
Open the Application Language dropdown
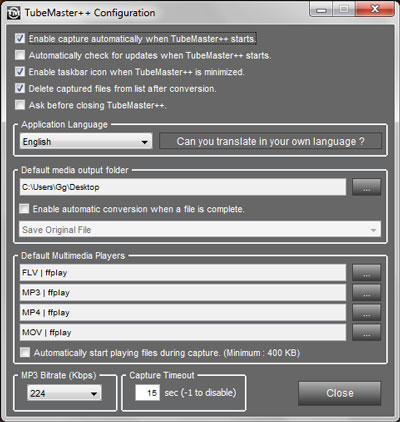[x=86, y=141]
